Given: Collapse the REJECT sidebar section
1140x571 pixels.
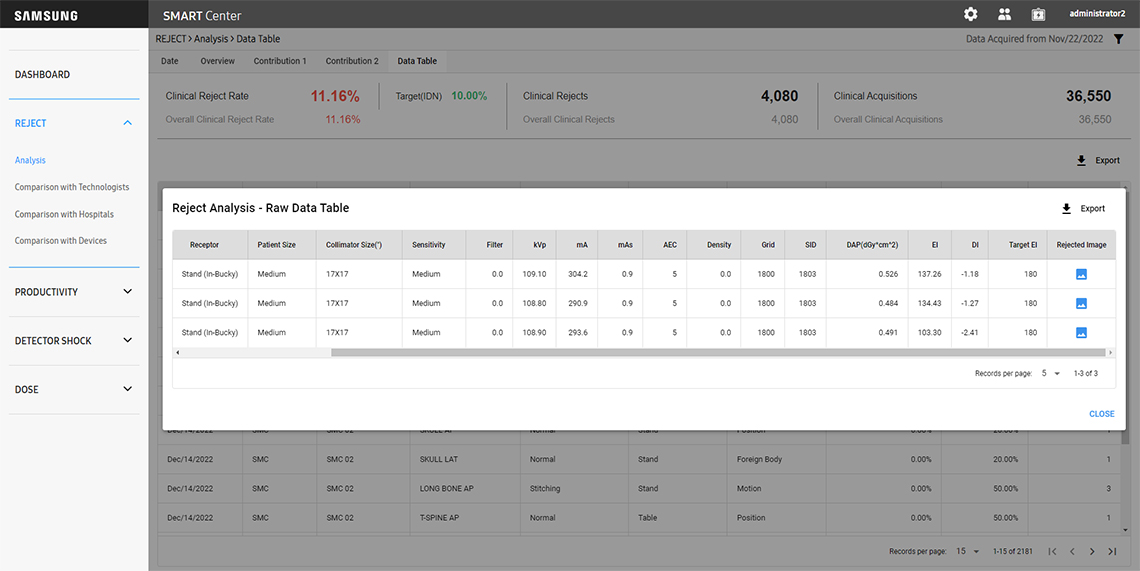Looking at the screenshot, I should coord(127,123).
